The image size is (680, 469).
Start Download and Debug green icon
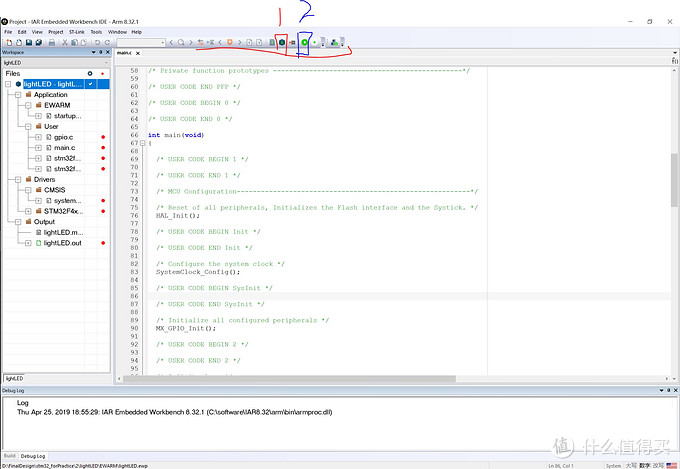(x=304, y=43)
